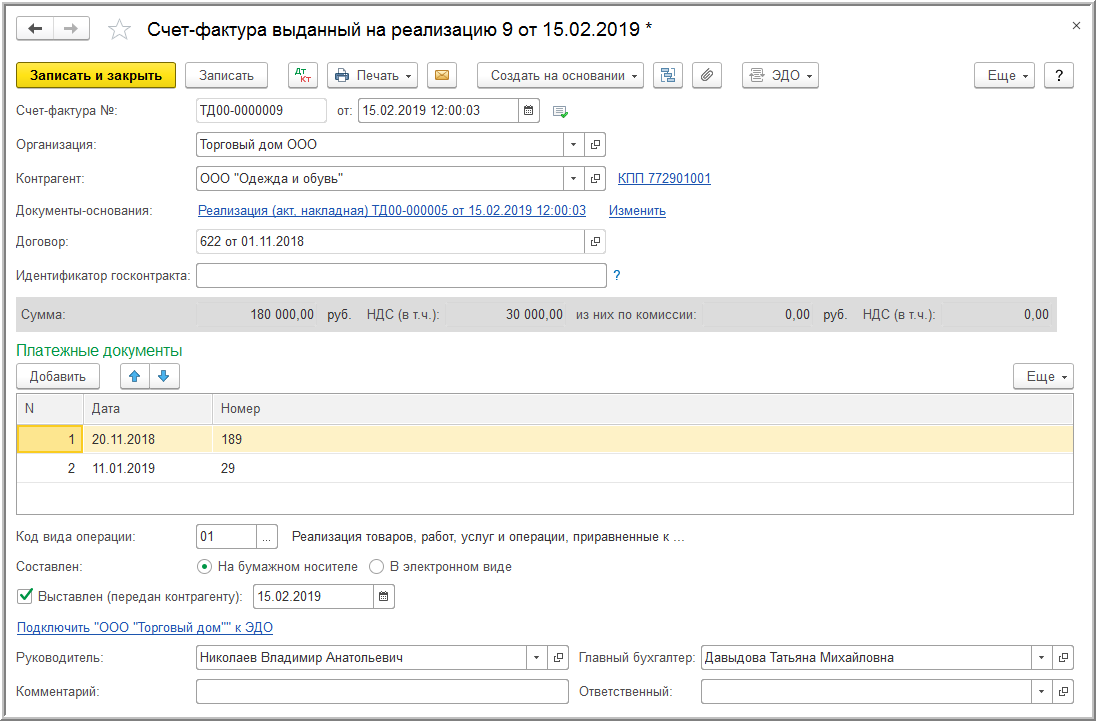Screen dimensions: 1096x721
Task: Go forward with the right arrow button
Action: [x=71, y=29]
